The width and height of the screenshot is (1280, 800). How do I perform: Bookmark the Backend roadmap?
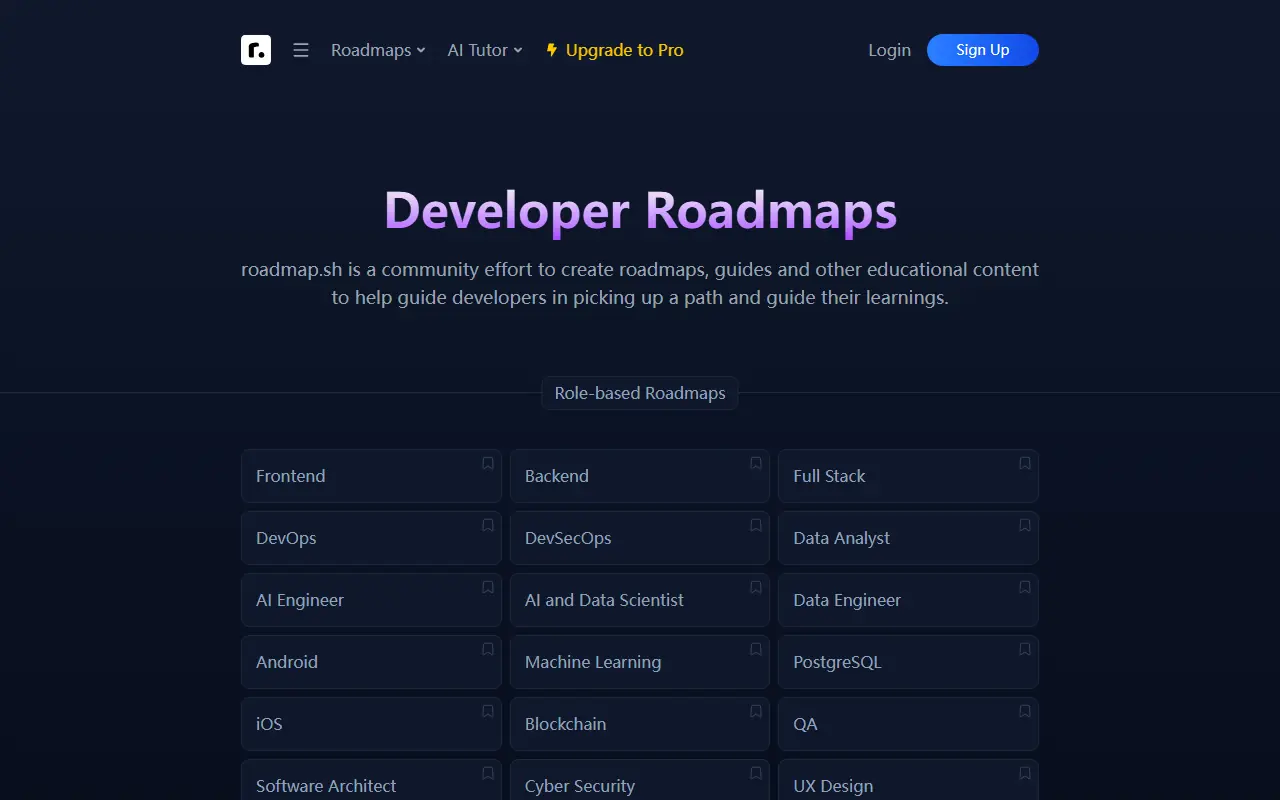coord(756,463)
